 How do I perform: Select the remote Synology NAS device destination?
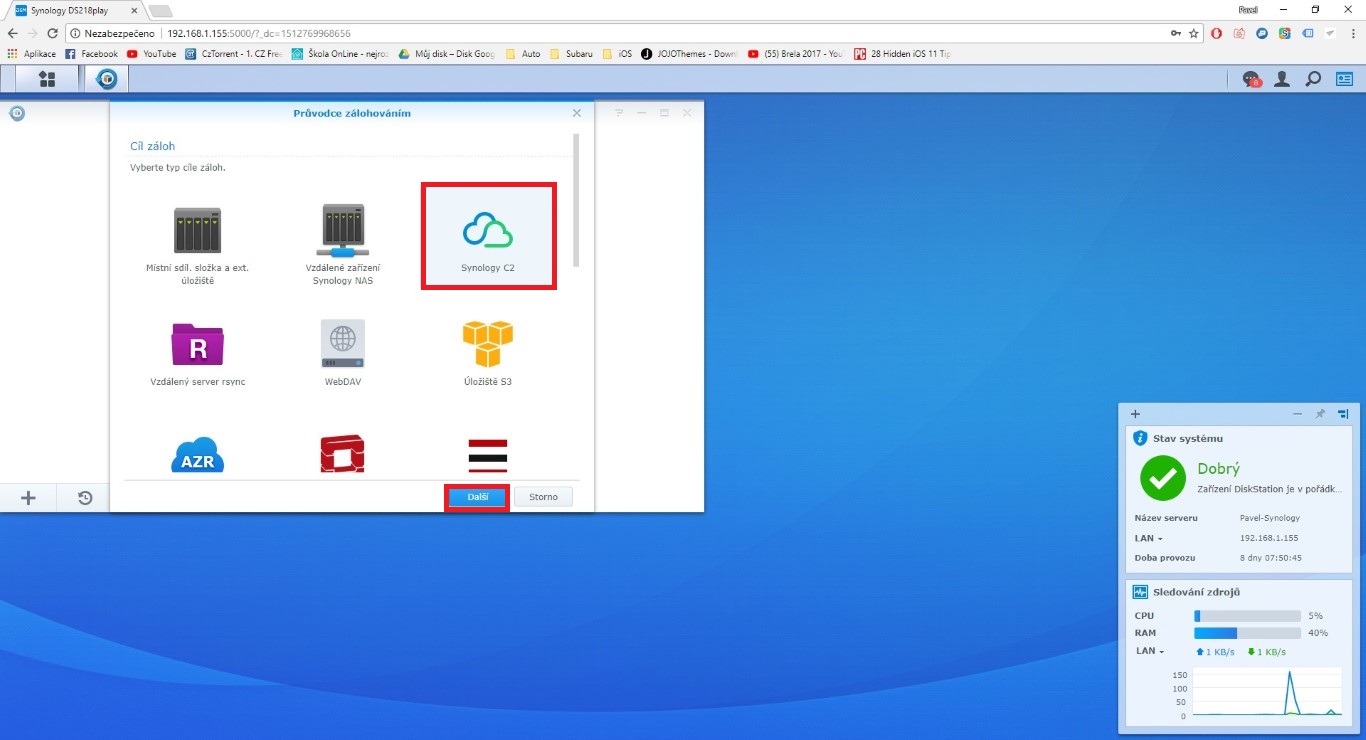(343, 243)
